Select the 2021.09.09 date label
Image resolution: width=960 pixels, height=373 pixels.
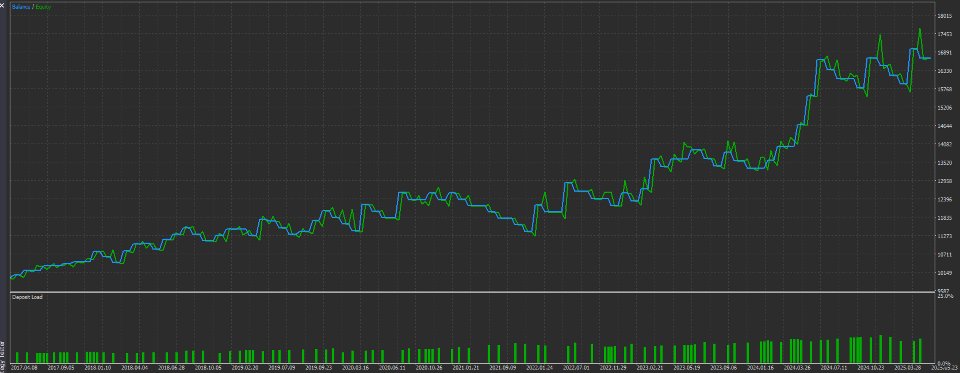pos(503,369)
